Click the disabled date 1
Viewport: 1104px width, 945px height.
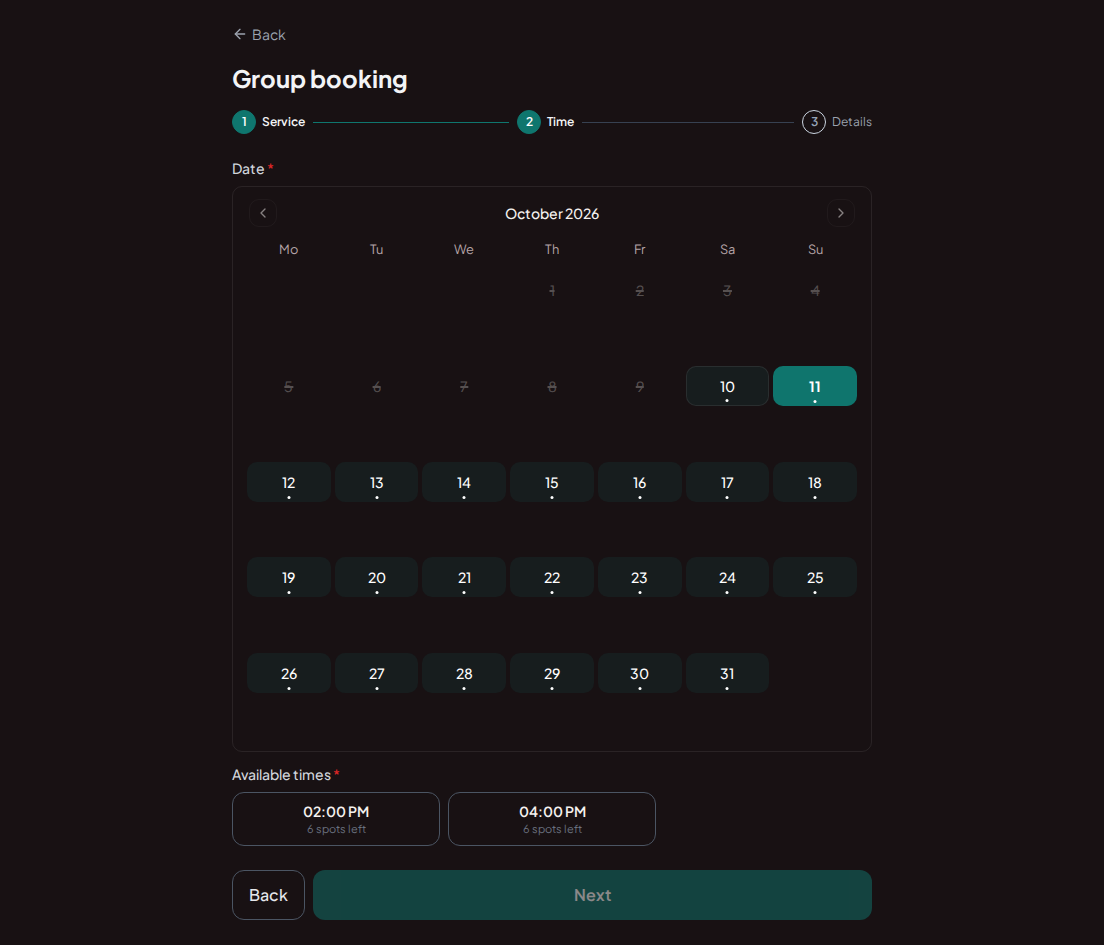tap(552, 290)
